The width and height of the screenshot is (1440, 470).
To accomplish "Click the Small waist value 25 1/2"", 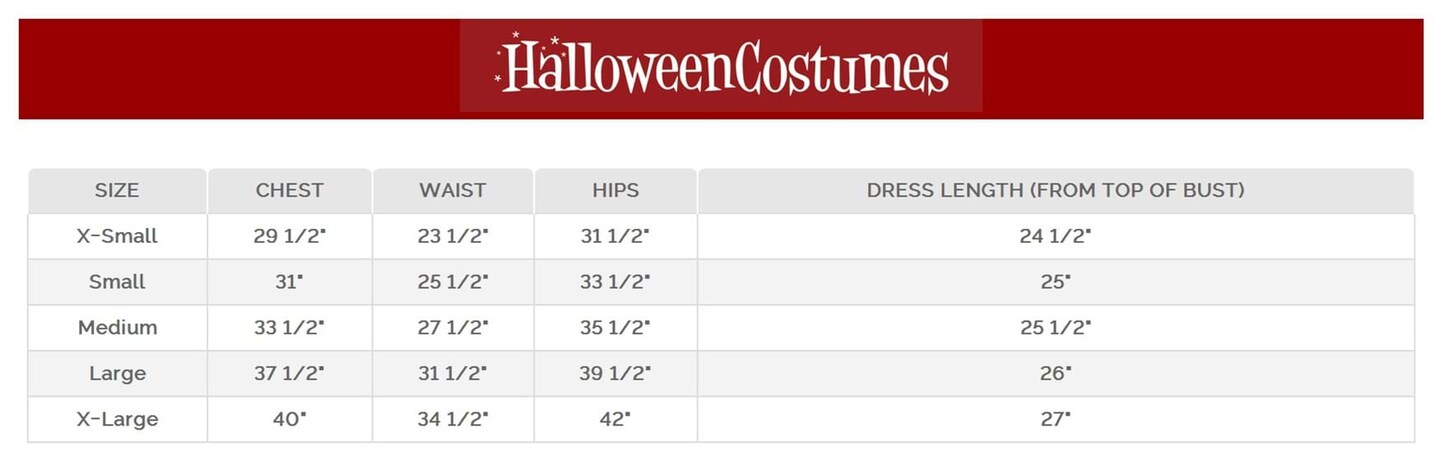I will (453, 282).
